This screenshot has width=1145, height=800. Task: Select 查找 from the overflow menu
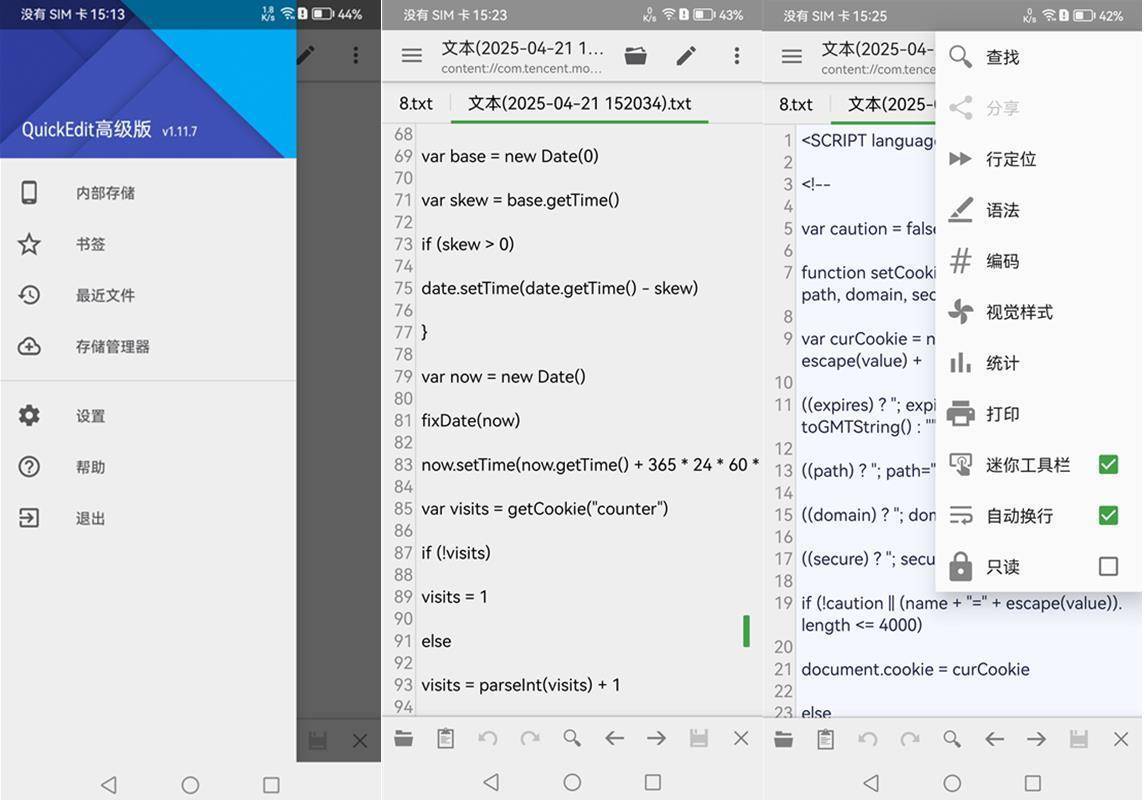point(1002,57)
